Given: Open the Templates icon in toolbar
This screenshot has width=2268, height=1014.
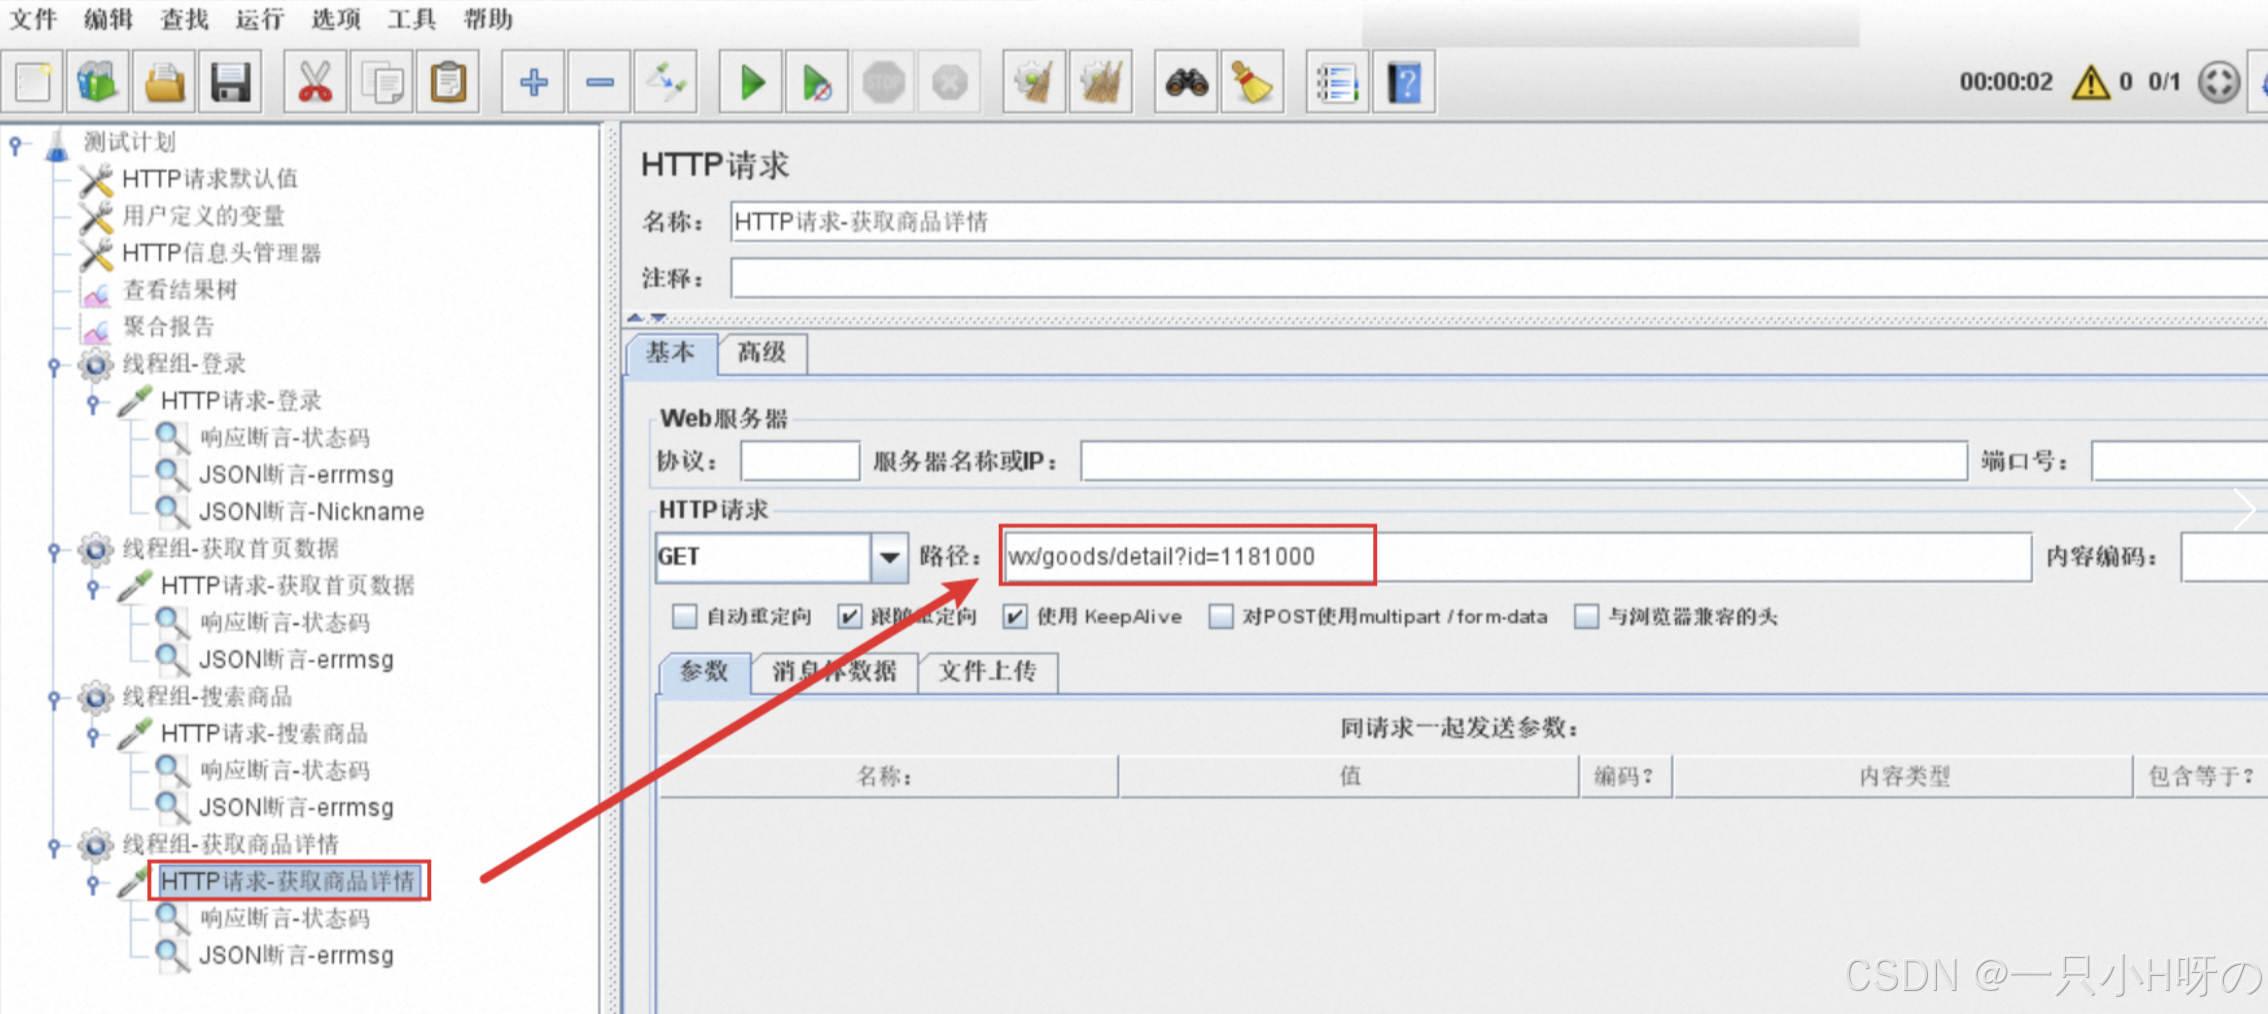Looking at the screenshot, I should (x=98, y=81).
